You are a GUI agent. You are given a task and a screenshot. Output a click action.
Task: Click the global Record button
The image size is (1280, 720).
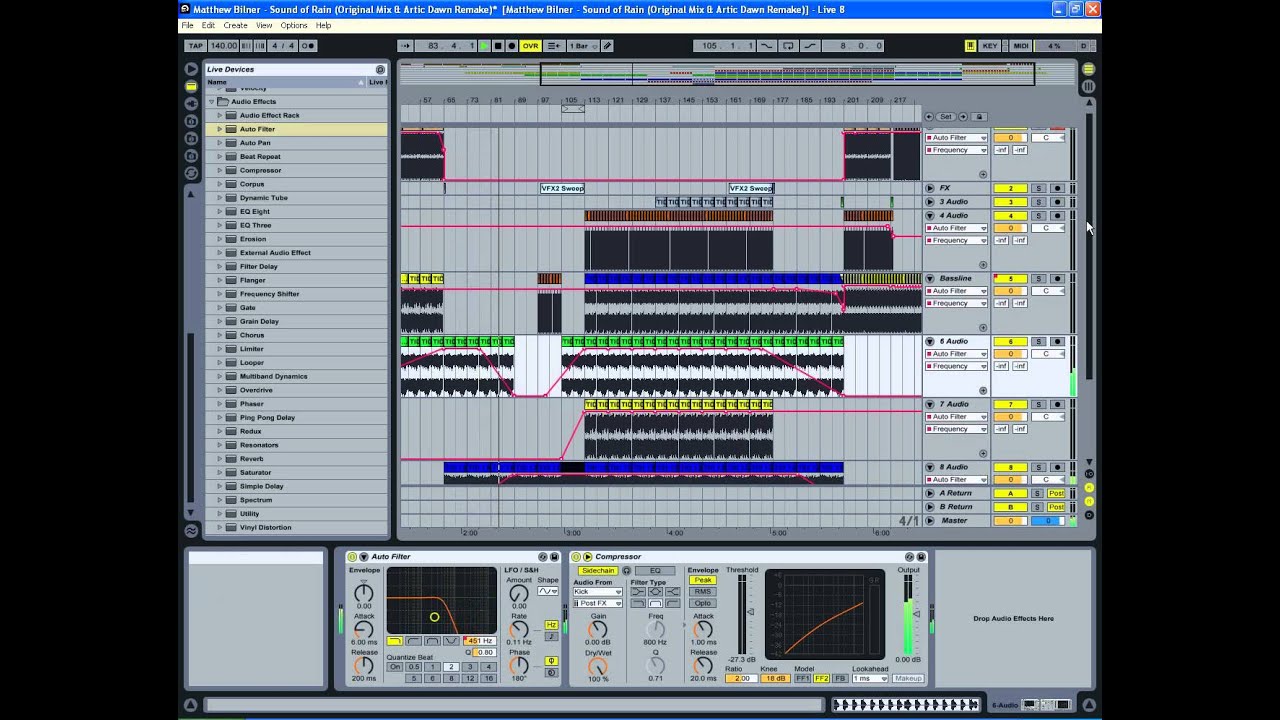click(x=512, y=46)
